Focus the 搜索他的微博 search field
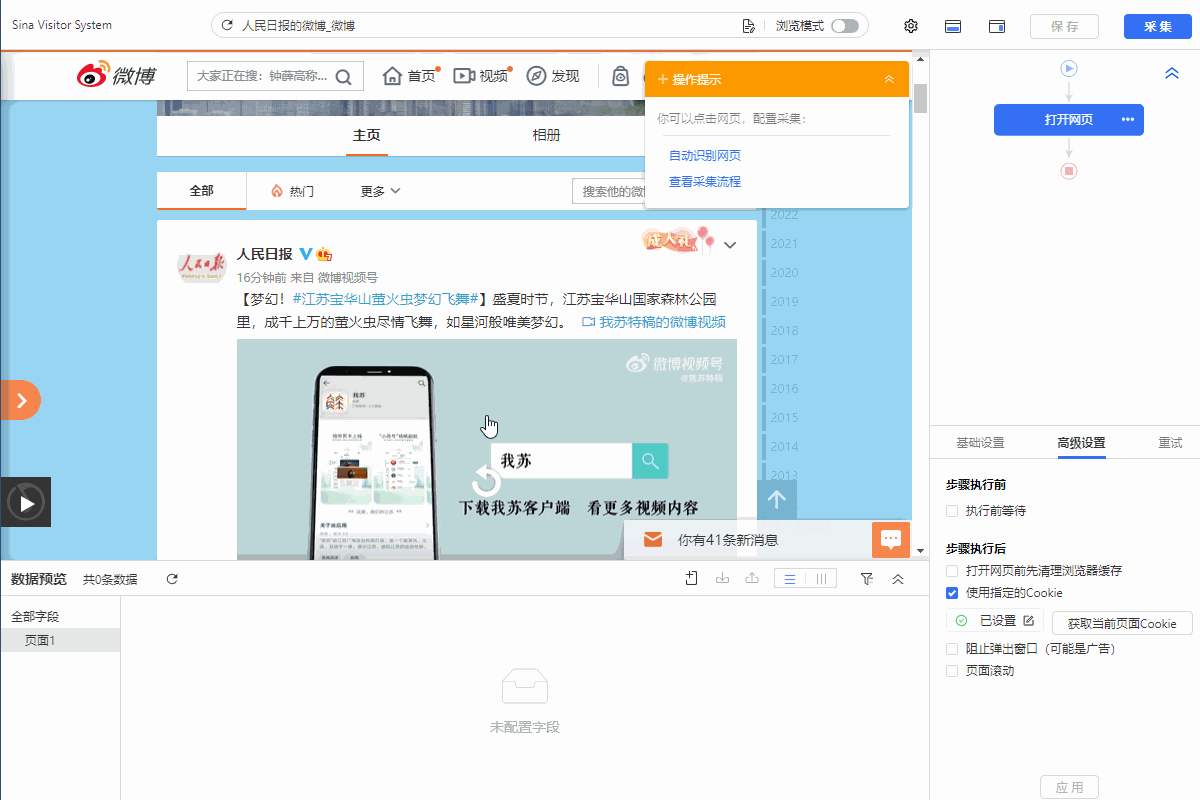 pyautogui.click(x=608, y=191)
